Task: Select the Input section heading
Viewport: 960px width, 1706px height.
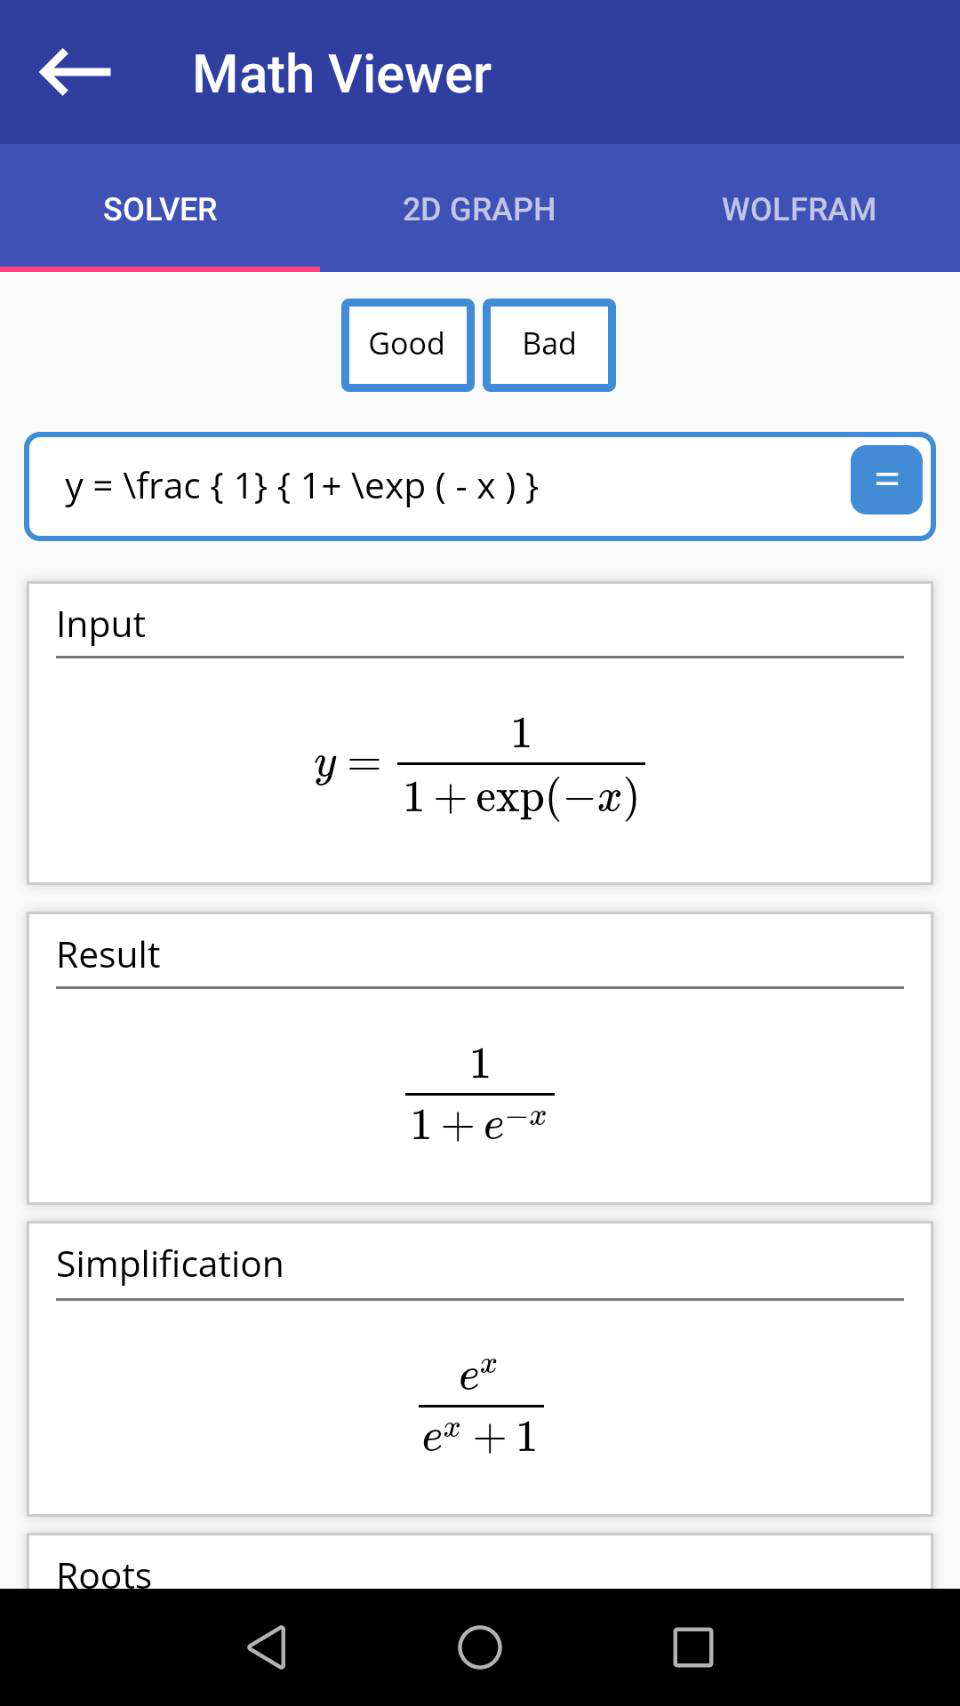Action: (101, 624)
